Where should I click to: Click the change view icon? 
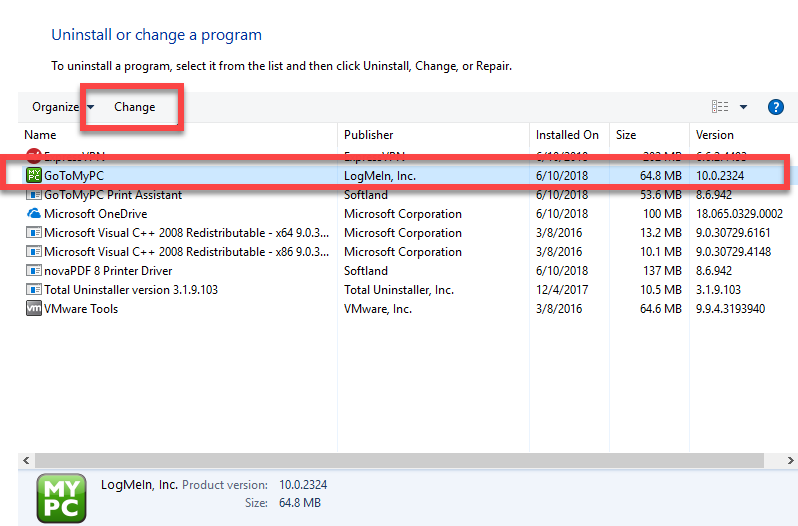tap(720, 107)
